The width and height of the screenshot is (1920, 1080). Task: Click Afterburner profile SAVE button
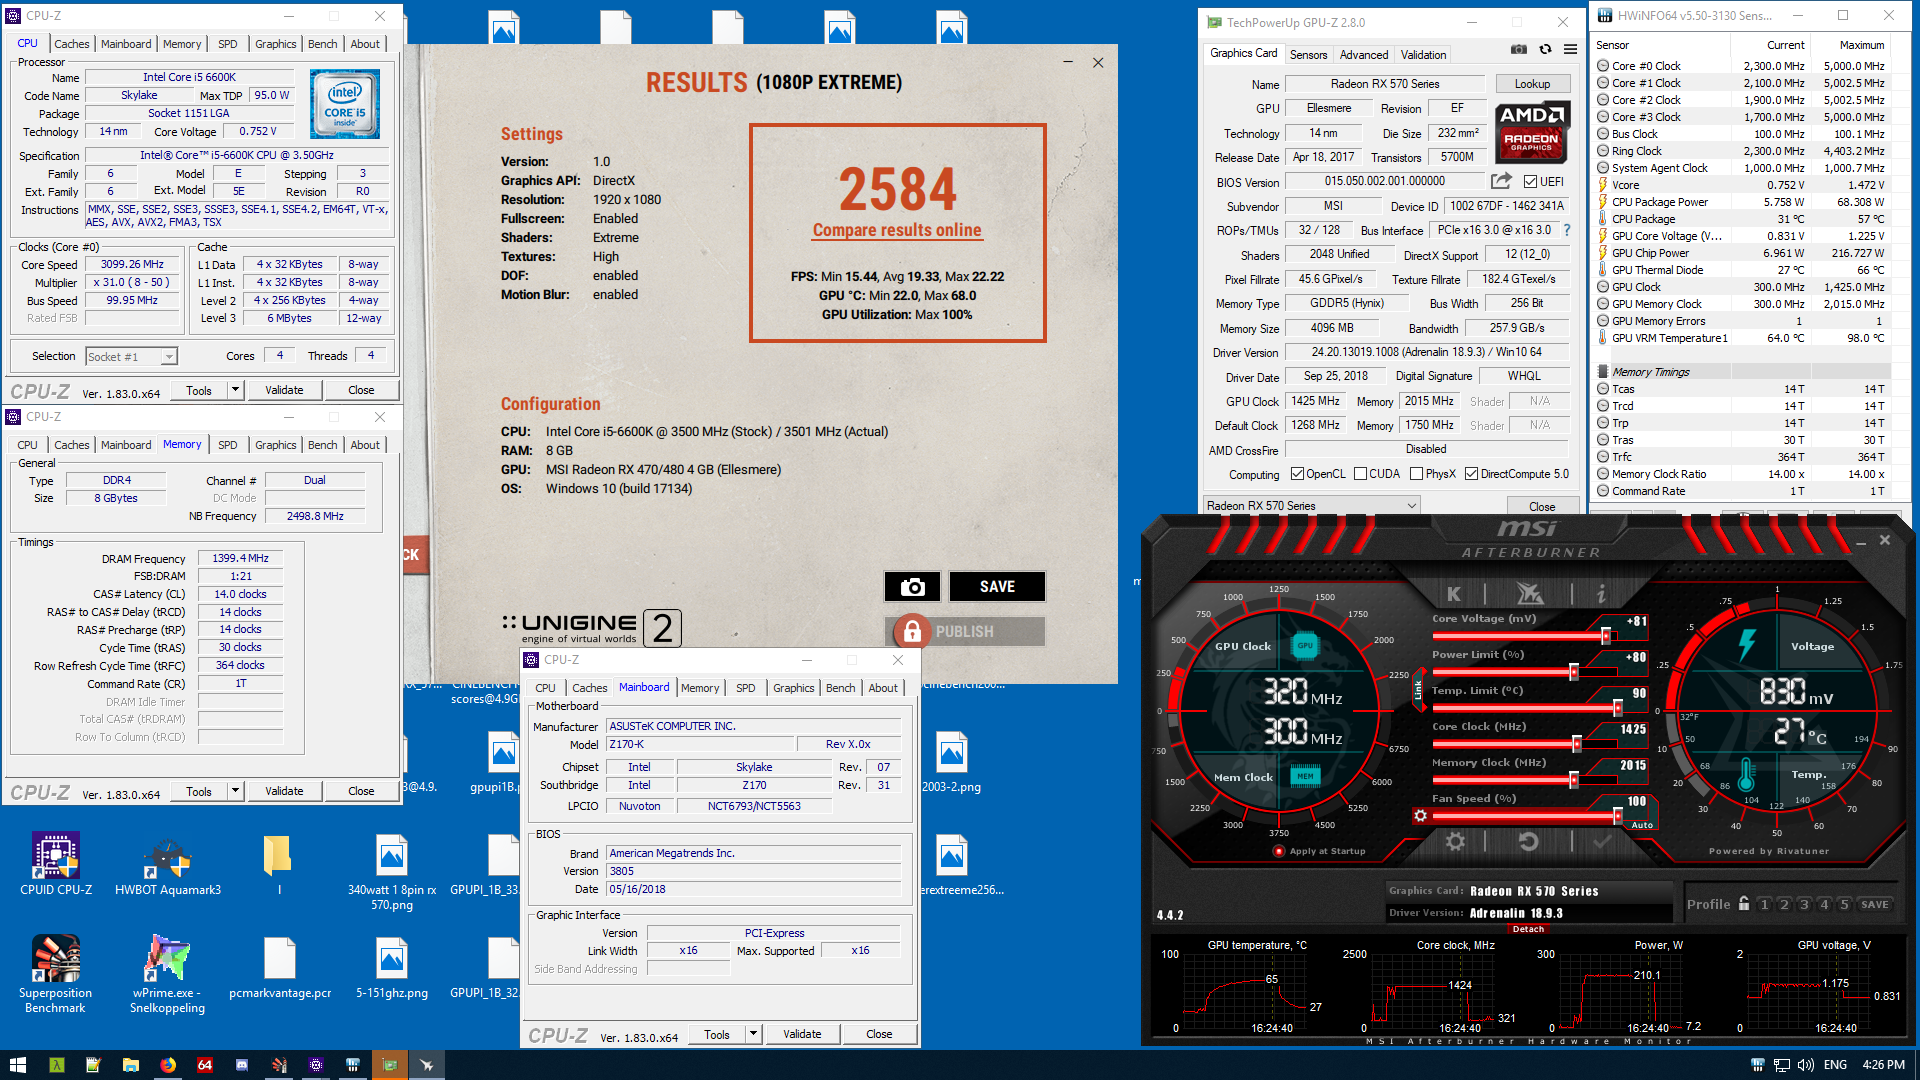click(x=1875, y=904)
